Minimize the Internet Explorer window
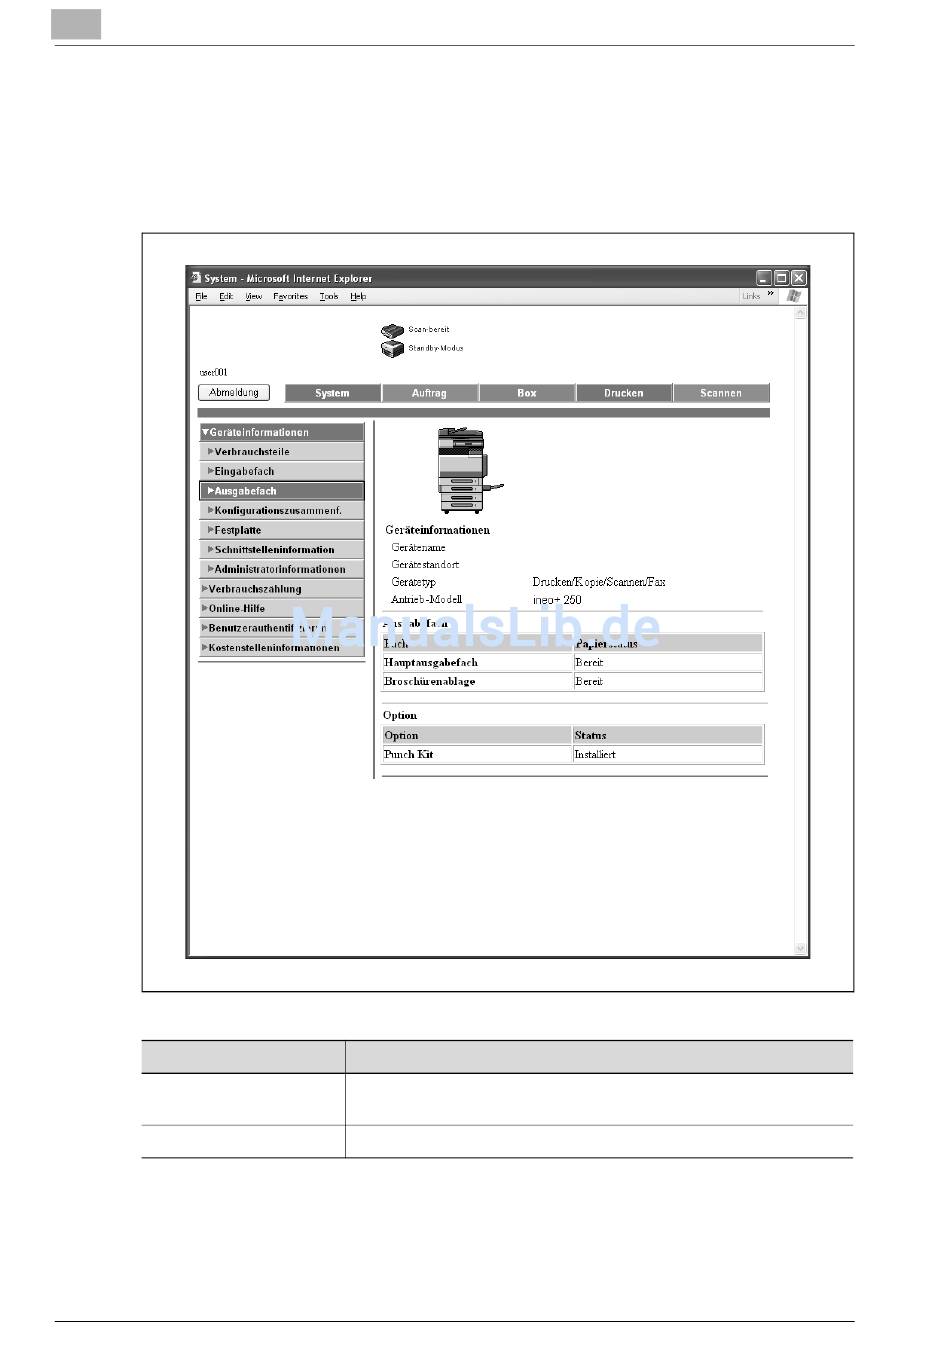950x1360 pixels. click(x=764, y=278)
